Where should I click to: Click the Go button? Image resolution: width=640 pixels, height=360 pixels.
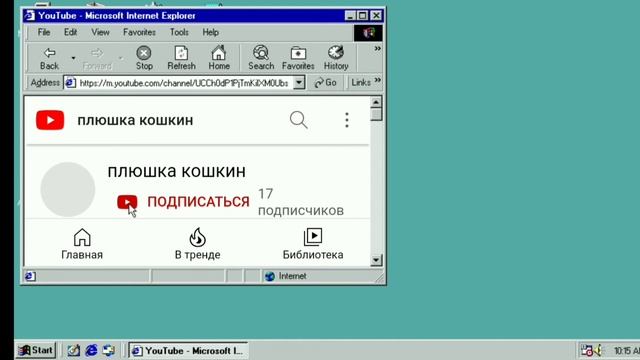pyautogui.click(x=325, y=83)
